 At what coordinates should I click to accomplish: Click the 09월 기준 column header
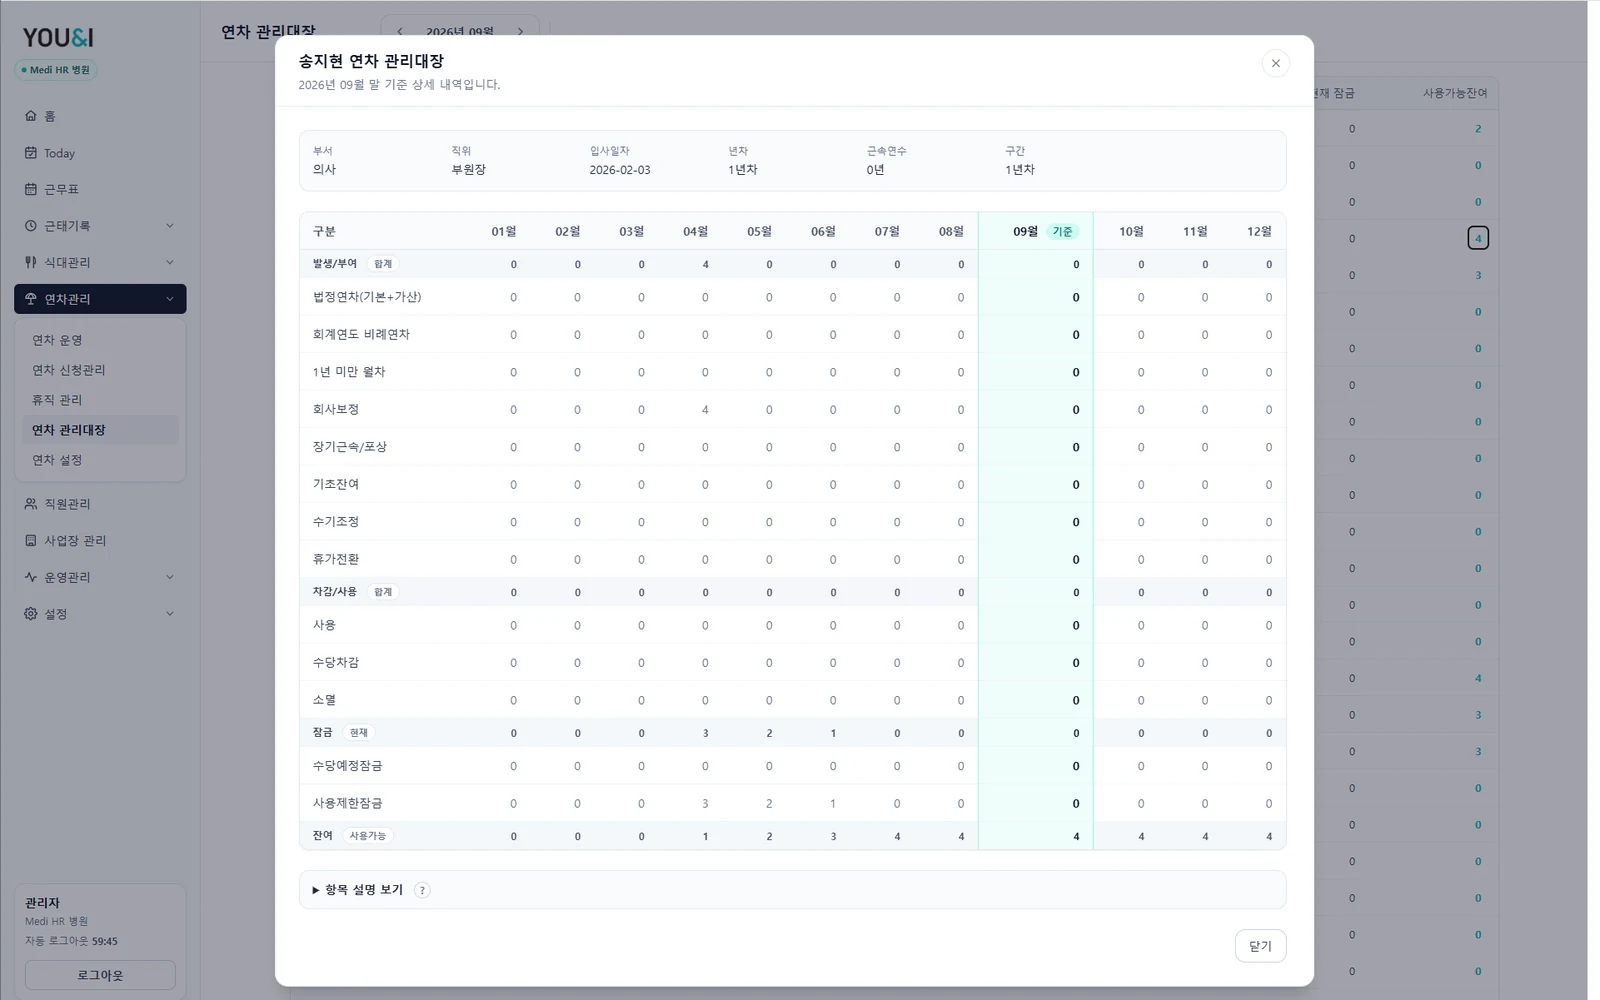[x=1035, y=231]
